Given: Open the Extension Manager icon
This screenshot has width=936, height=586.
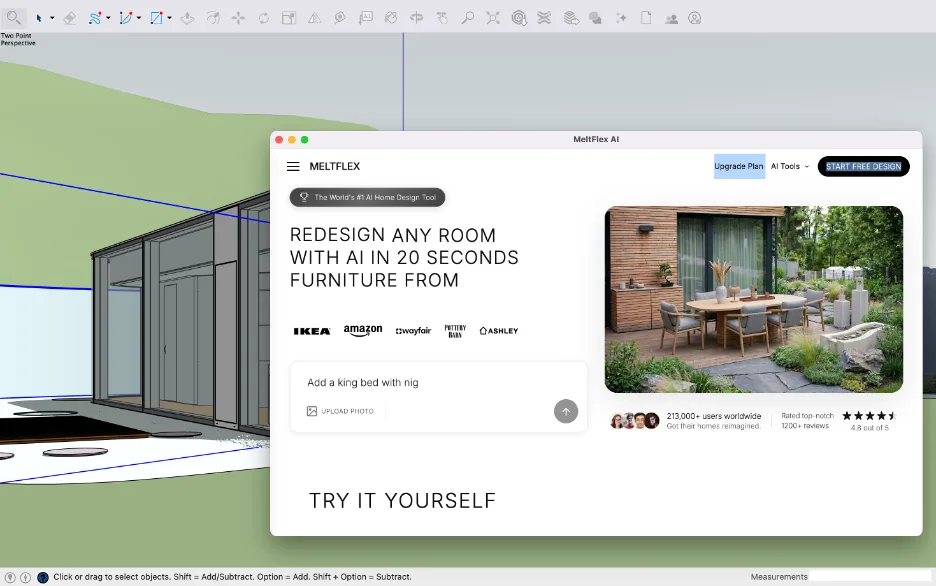Looking at the screenshot, I should (x=595, y=18).
